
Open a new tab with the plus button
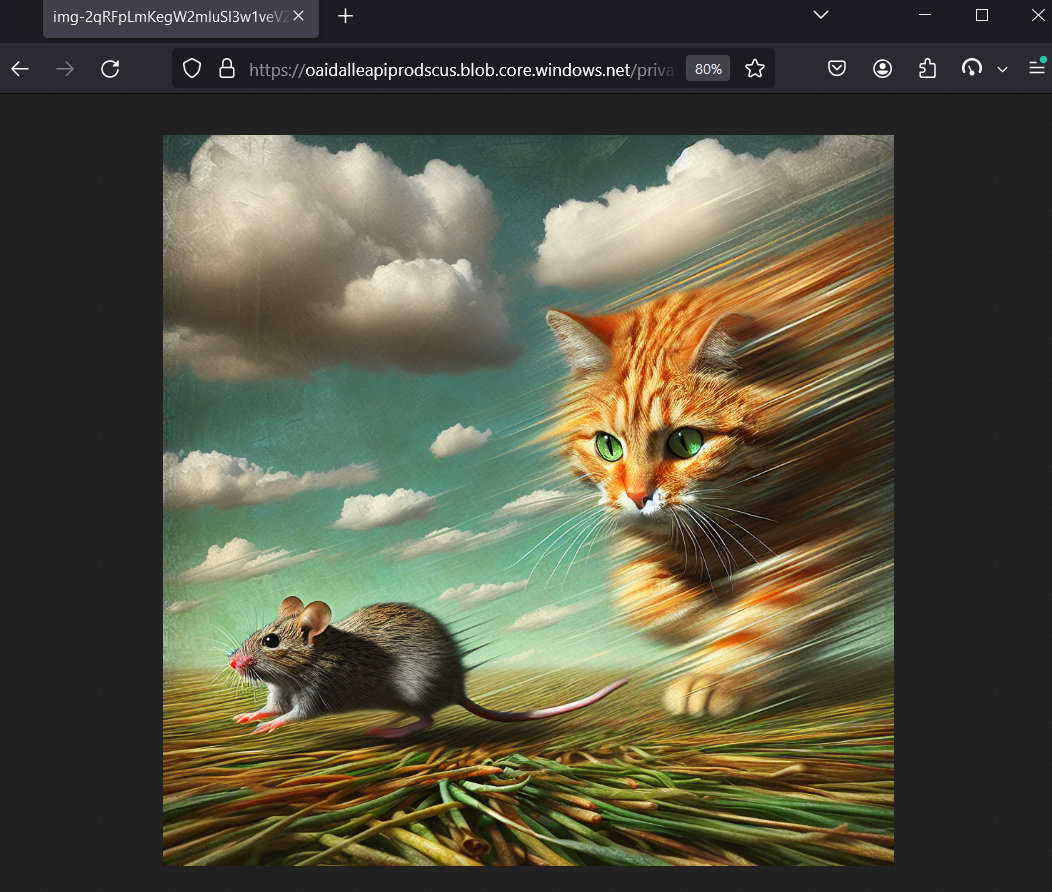click(x=344, y=15)
